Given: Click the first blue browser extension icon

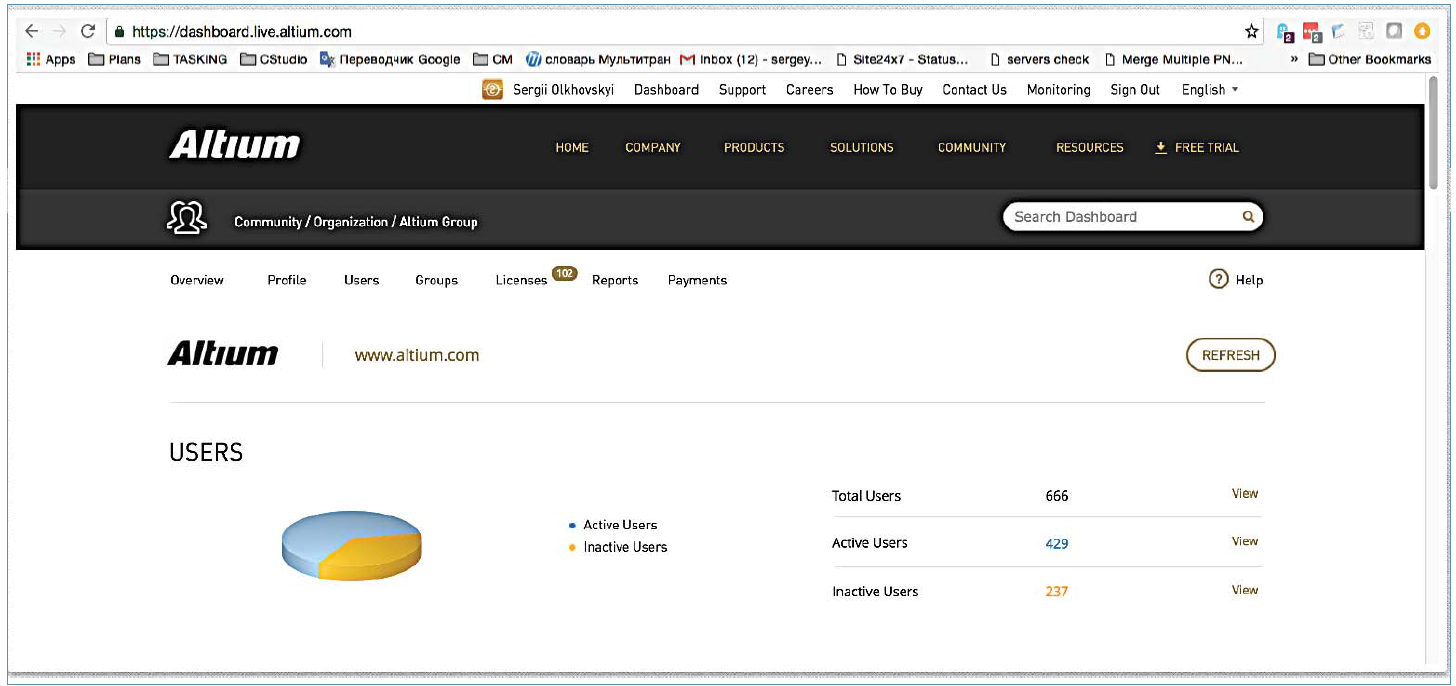Looking at the screenshot, I should tap(1286, 32).
